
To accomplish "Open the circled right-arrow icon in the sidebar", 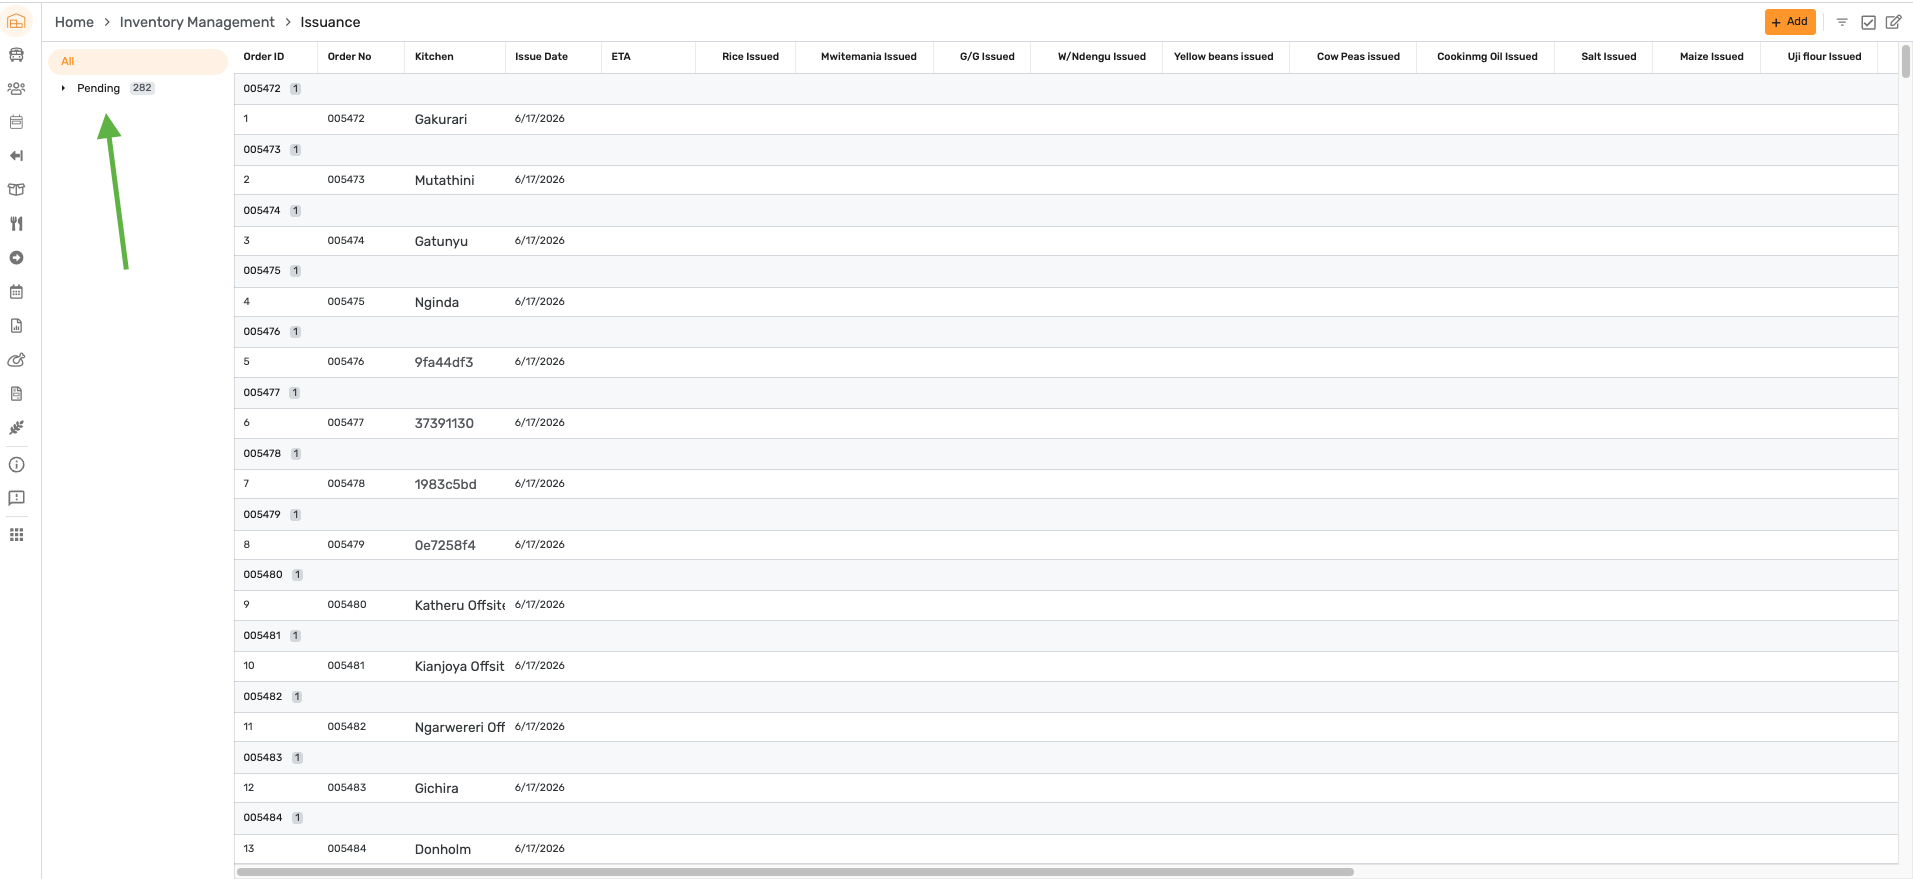I will click(x=16, y=258).
